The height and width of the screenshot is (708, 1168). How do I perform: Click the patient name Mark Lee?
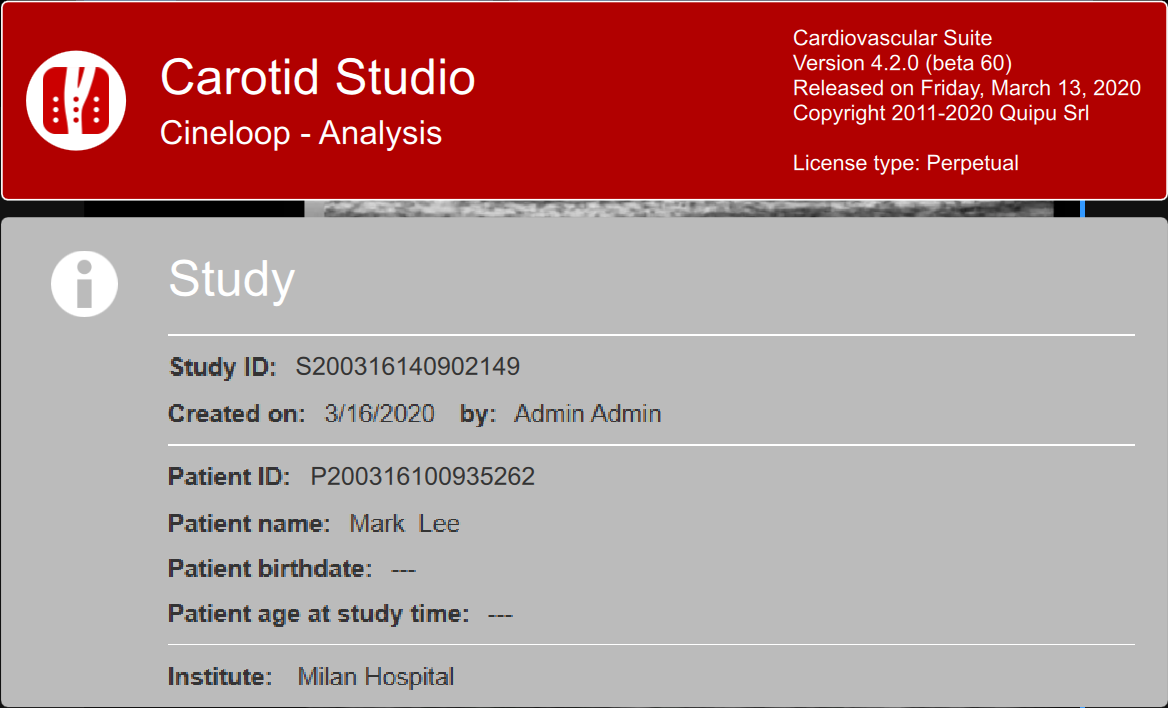(x=404, y=524)
